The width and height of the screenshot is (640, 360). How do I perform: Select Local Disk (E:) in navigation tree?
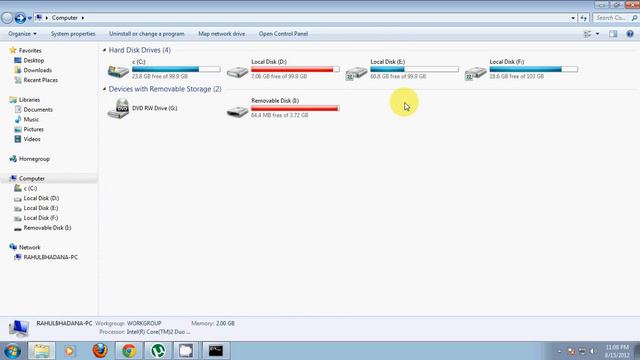point(41,208)
